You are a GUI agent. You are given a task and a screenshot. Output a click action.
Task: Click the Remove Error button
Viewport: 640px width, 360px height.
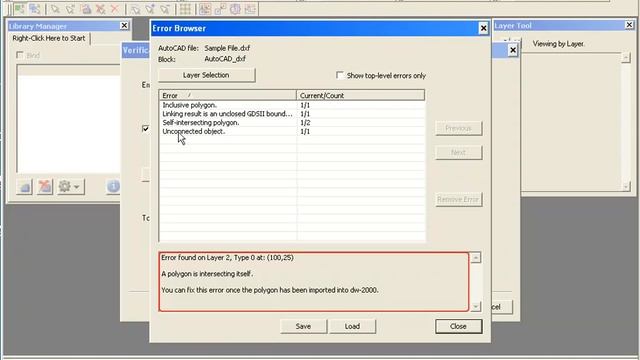point(458,199)
